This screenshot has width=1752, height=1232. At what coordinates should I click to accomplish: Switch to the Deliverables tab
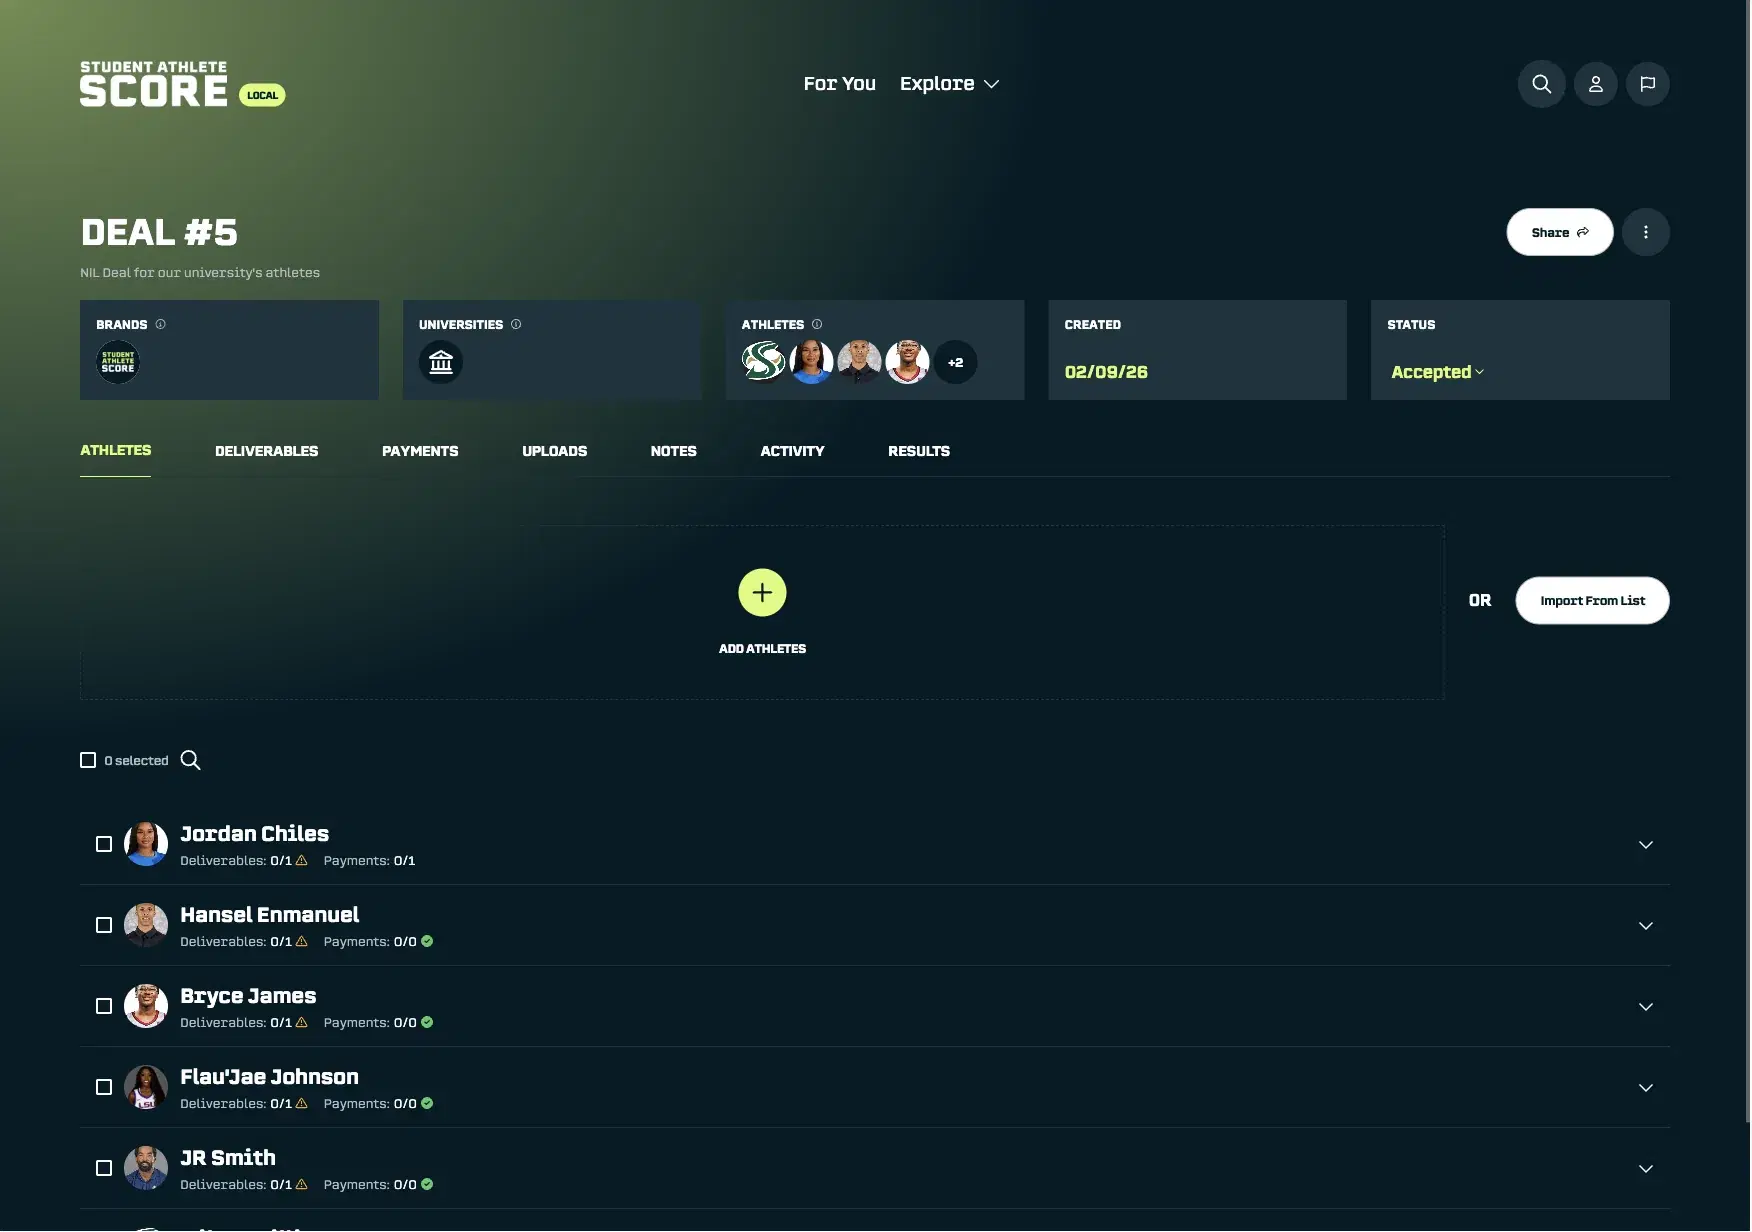pyautogui.click(x=266, y=451)
